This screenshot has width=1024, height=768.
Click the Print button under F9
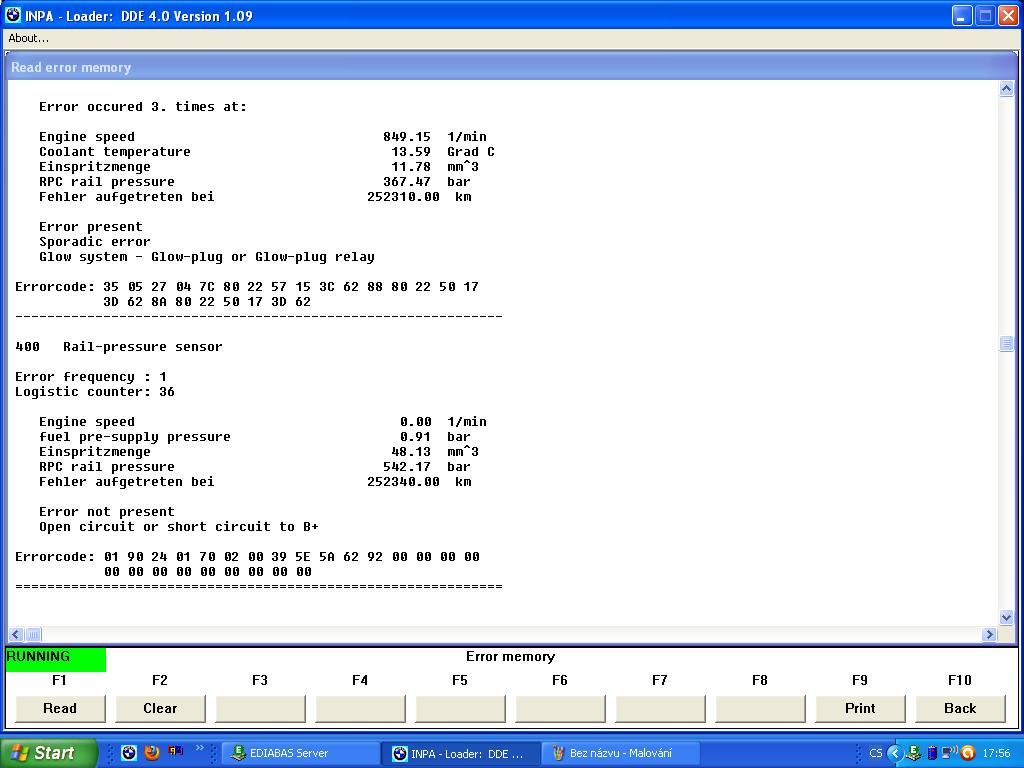click(x=860, y=708)
